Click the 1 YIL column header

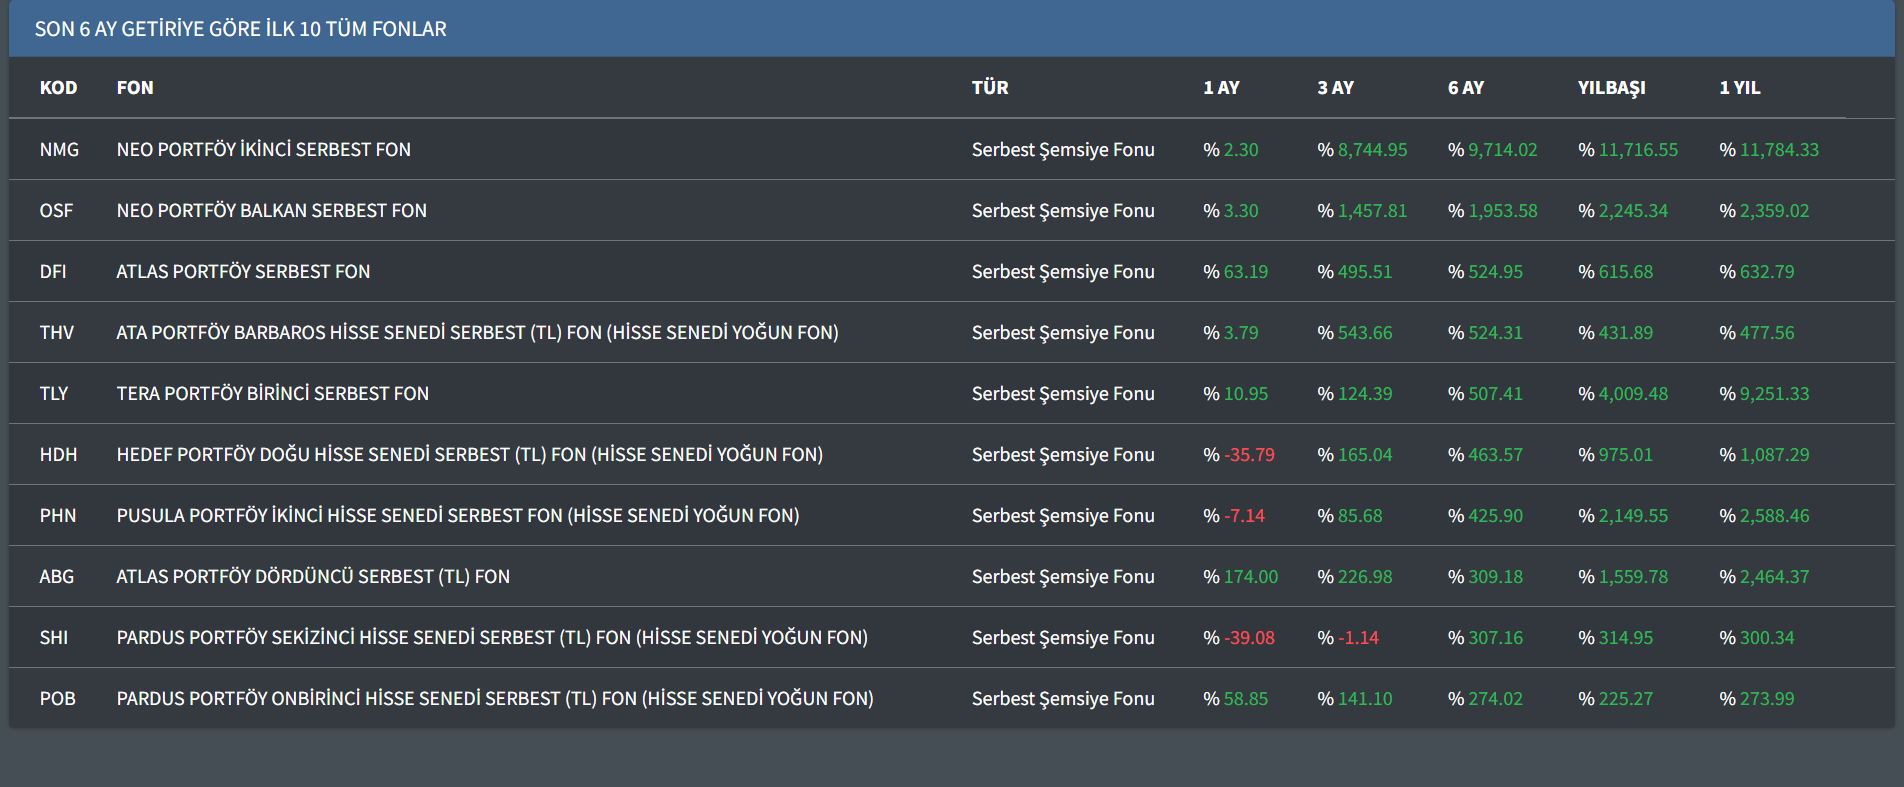click(x=1739, y=88)
